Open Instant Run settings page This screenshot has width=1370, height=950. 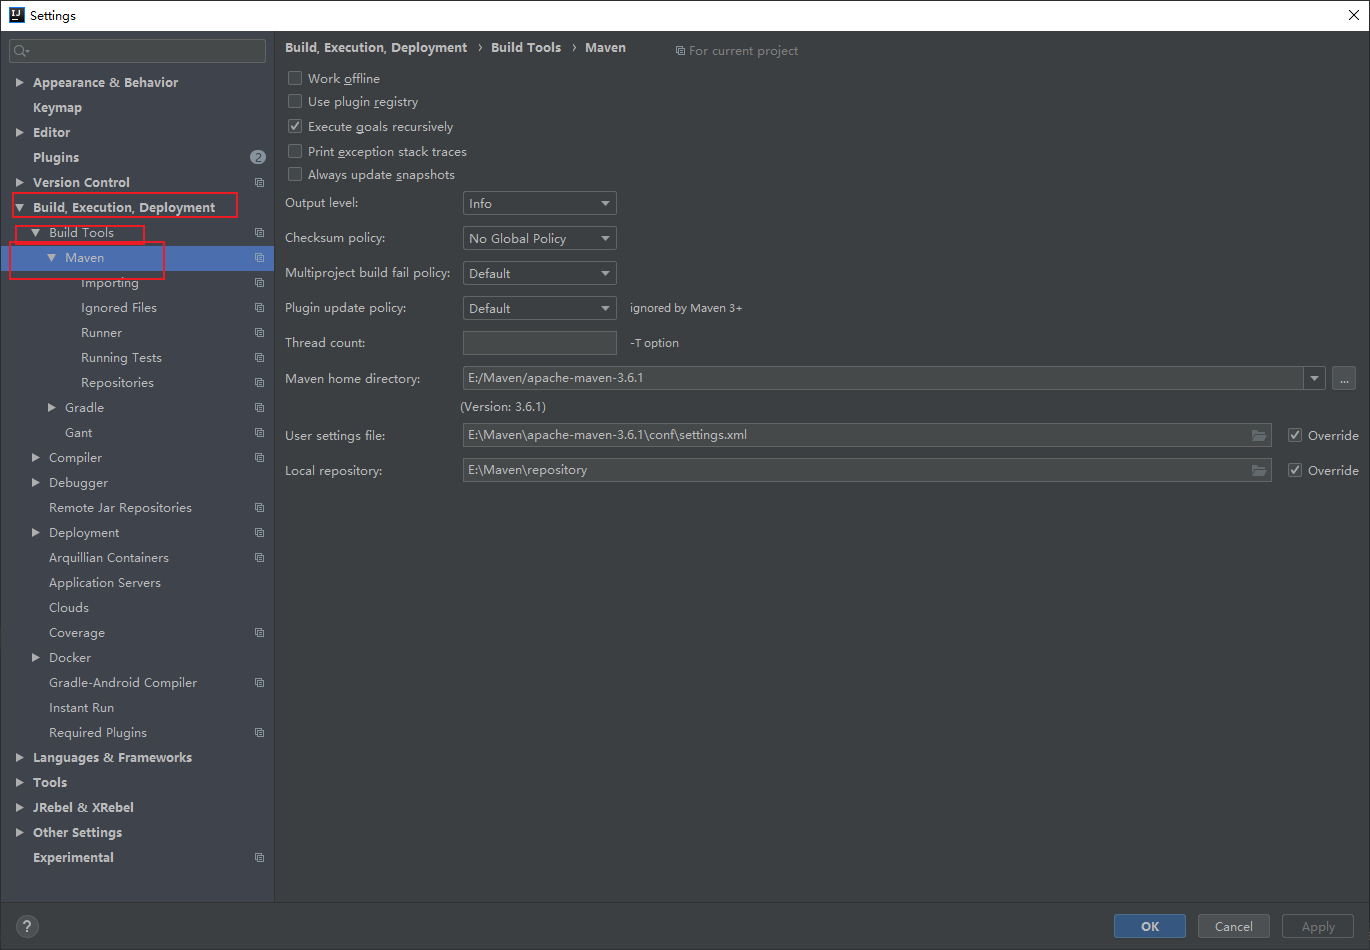(82, 708)
